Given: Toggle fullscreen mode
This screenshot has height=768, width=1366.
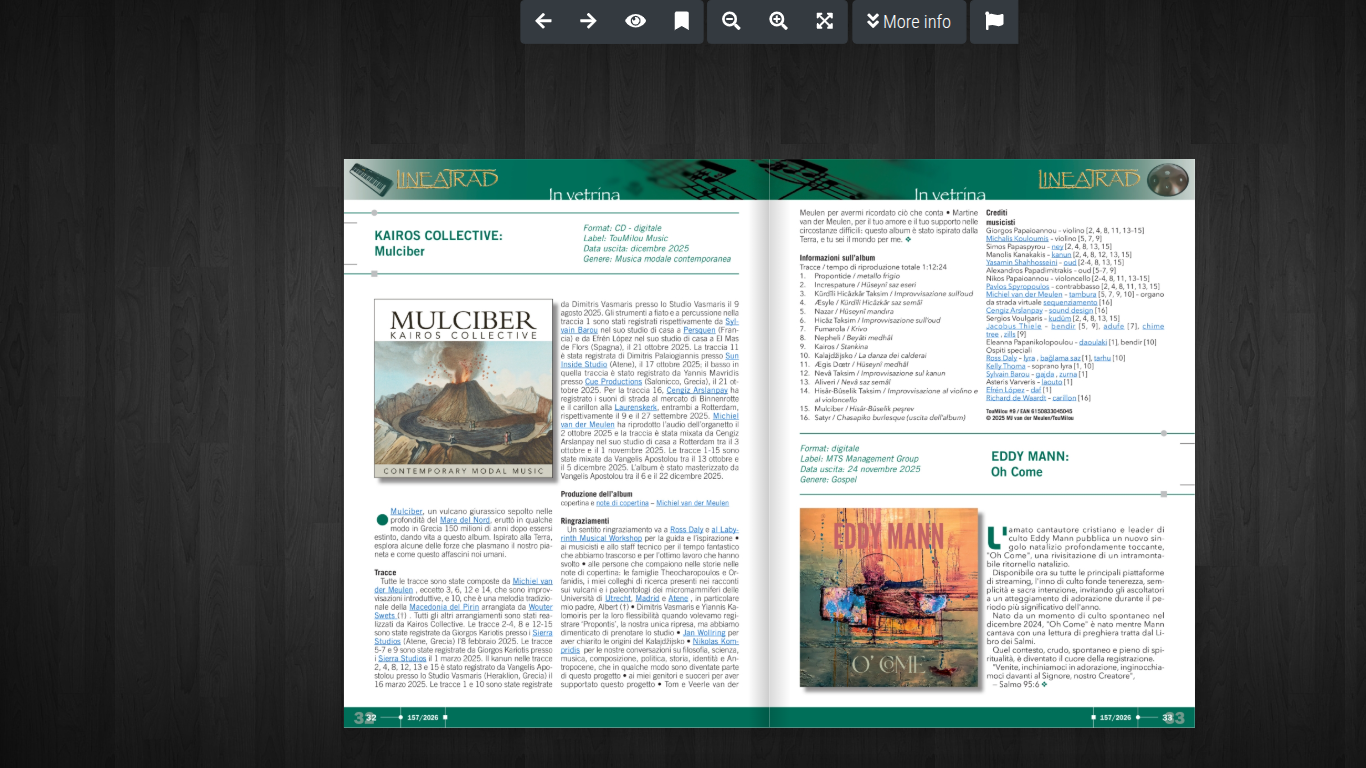Looking at the screenshot, I should (x=824, y=21).
